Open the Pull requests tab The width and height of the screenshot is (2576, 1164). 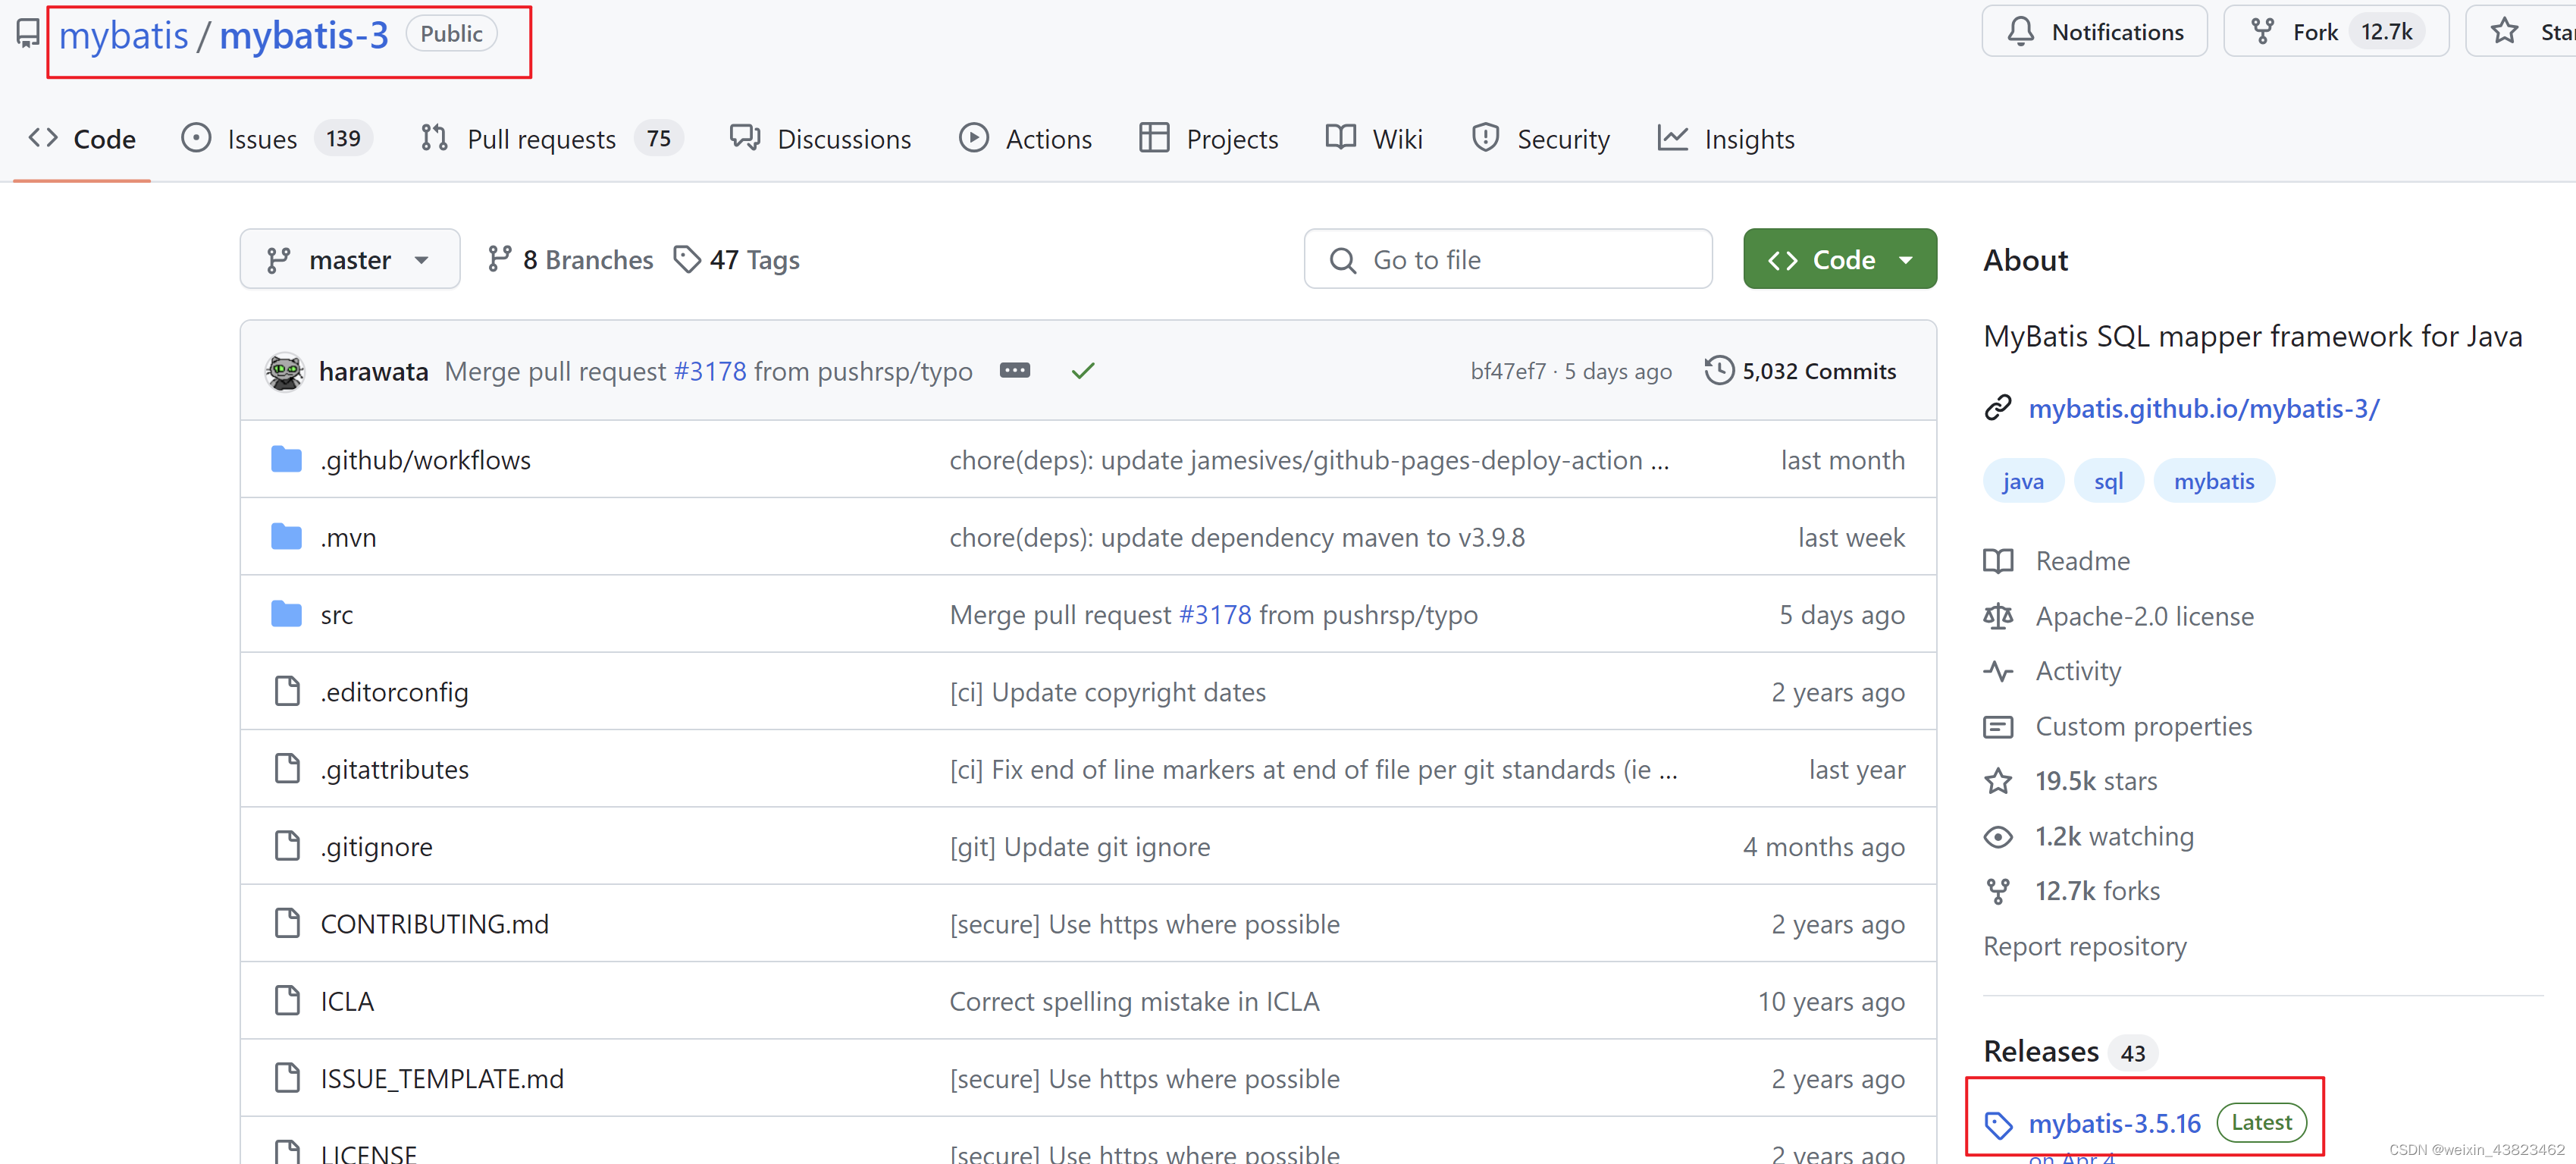pyautogui.click(x=551, y=139)
